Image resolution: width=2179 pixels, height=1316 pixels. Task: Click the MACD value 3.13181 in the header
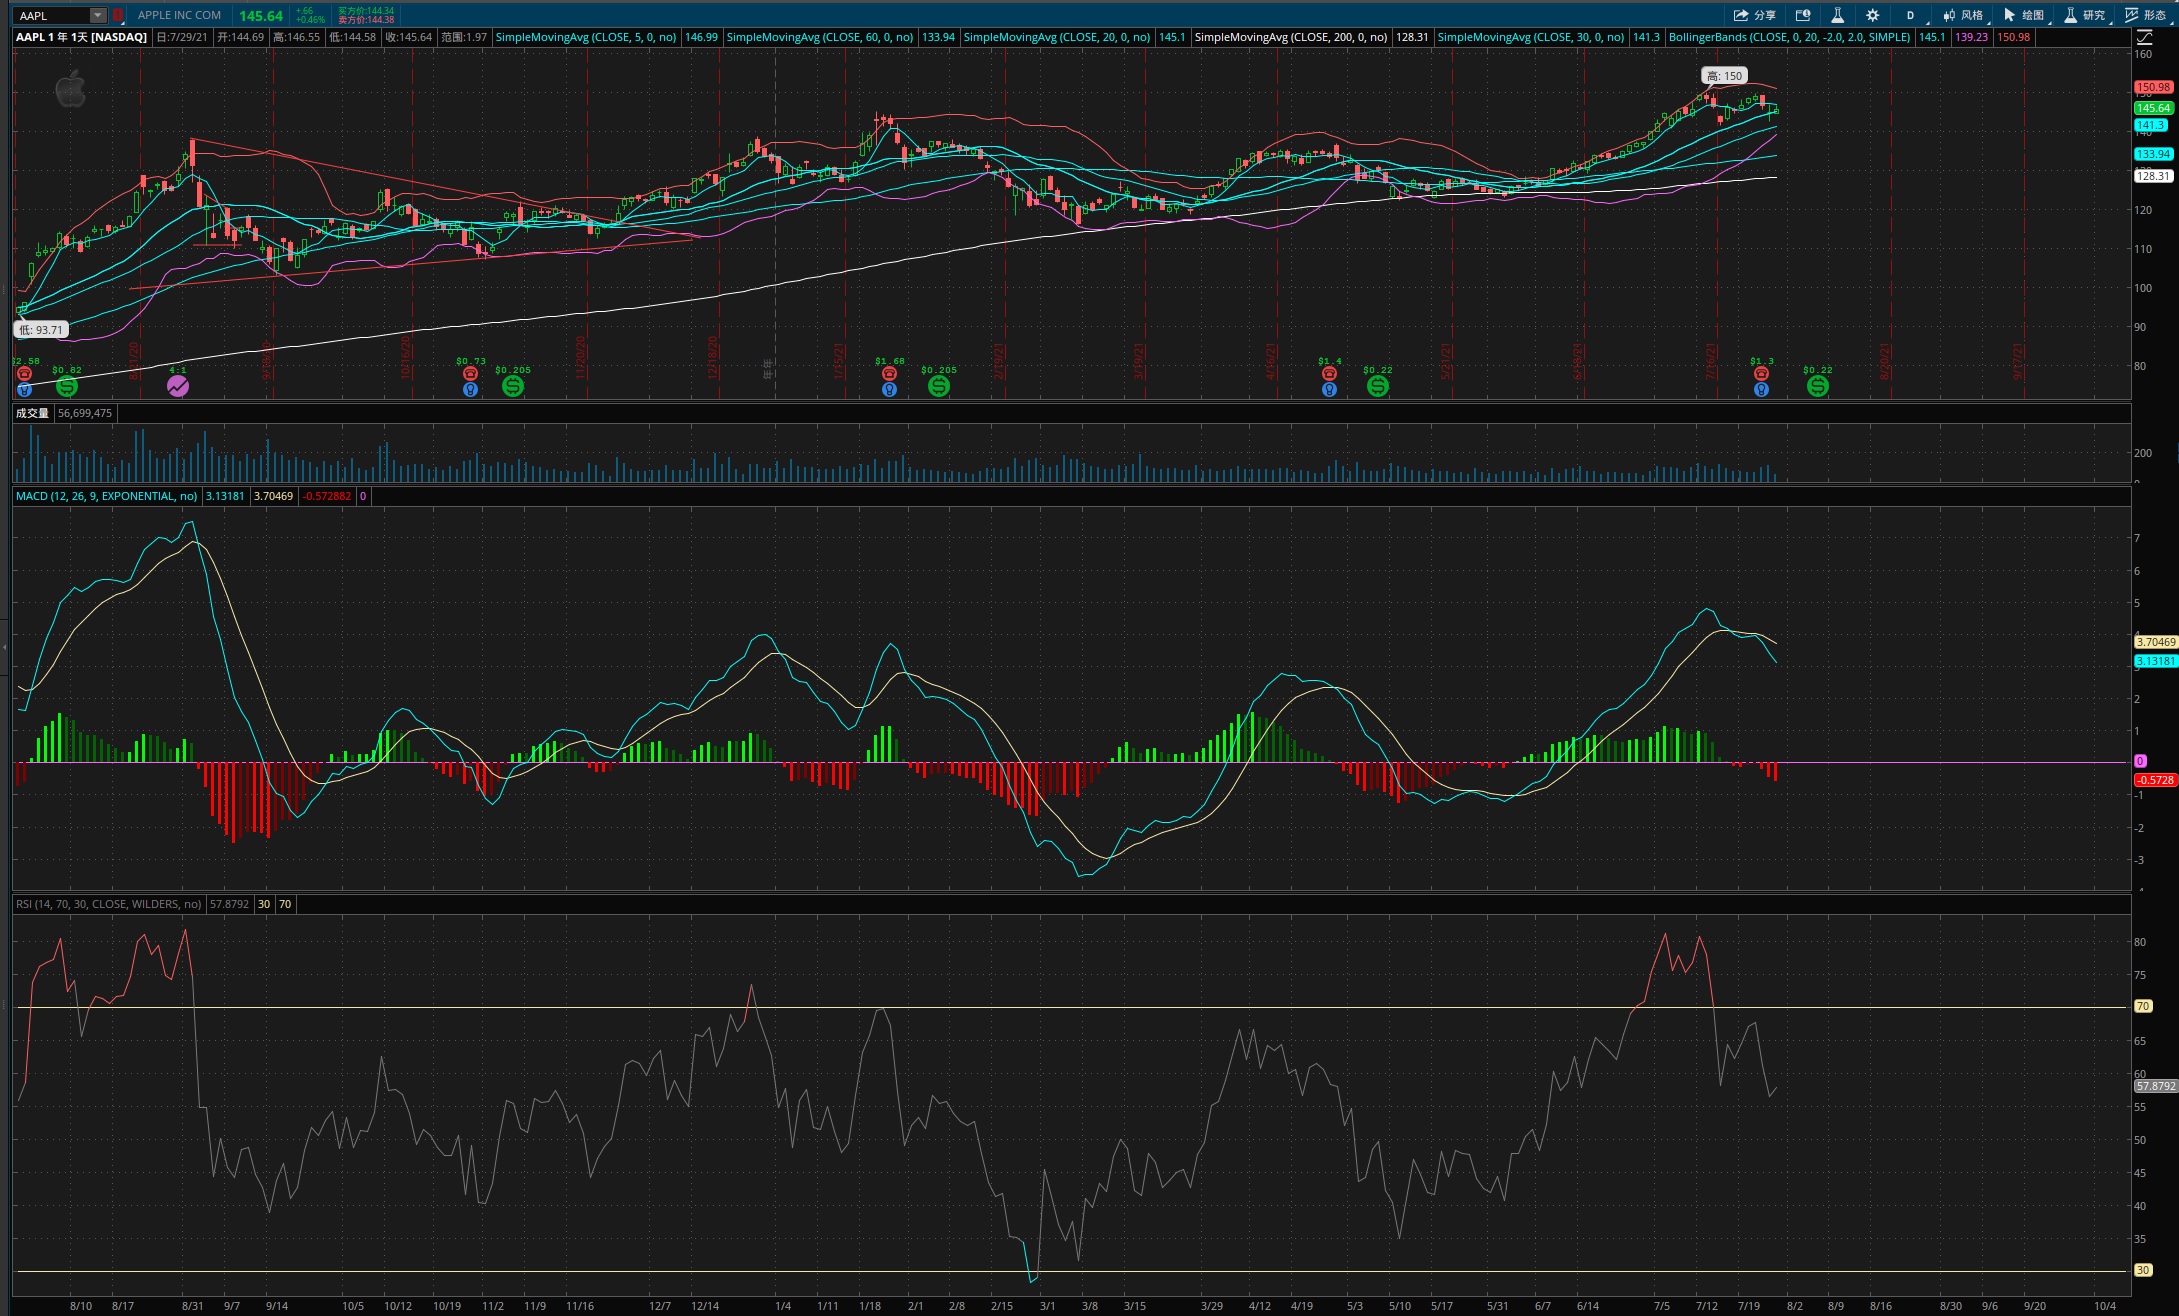225,496
